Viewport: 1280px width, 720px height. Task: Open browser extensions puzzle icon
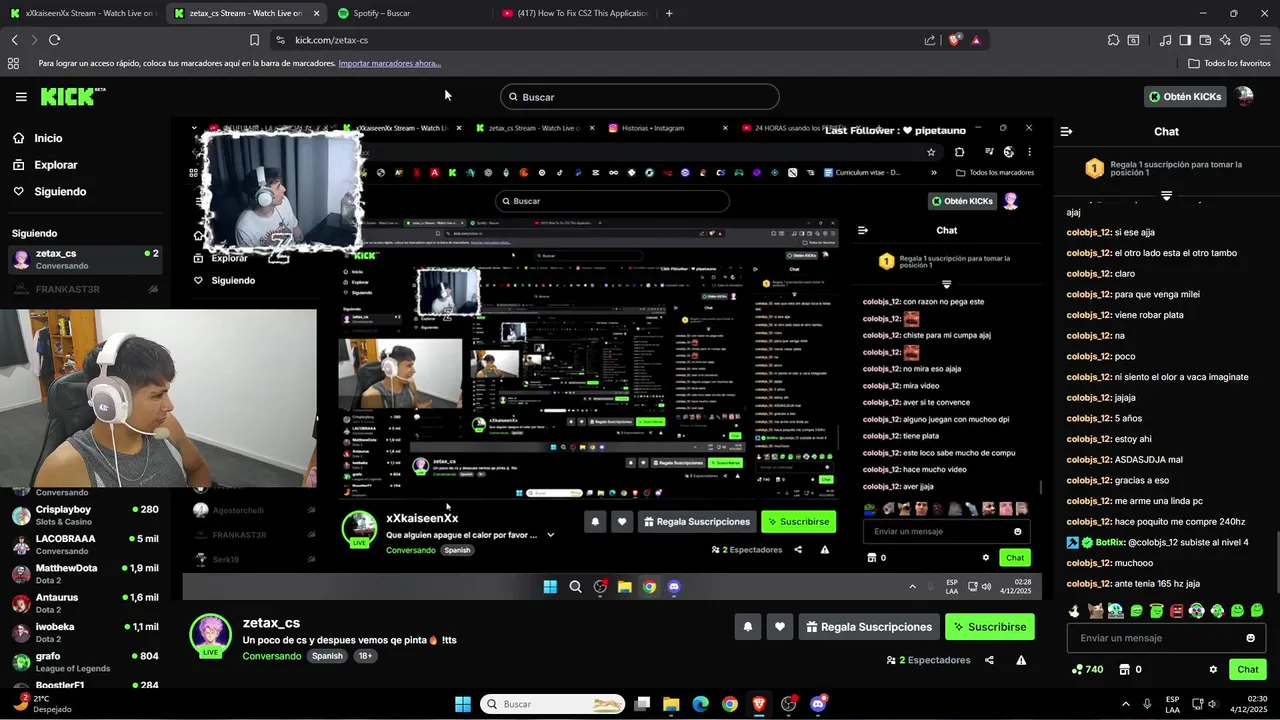[x=1113, y=40]
